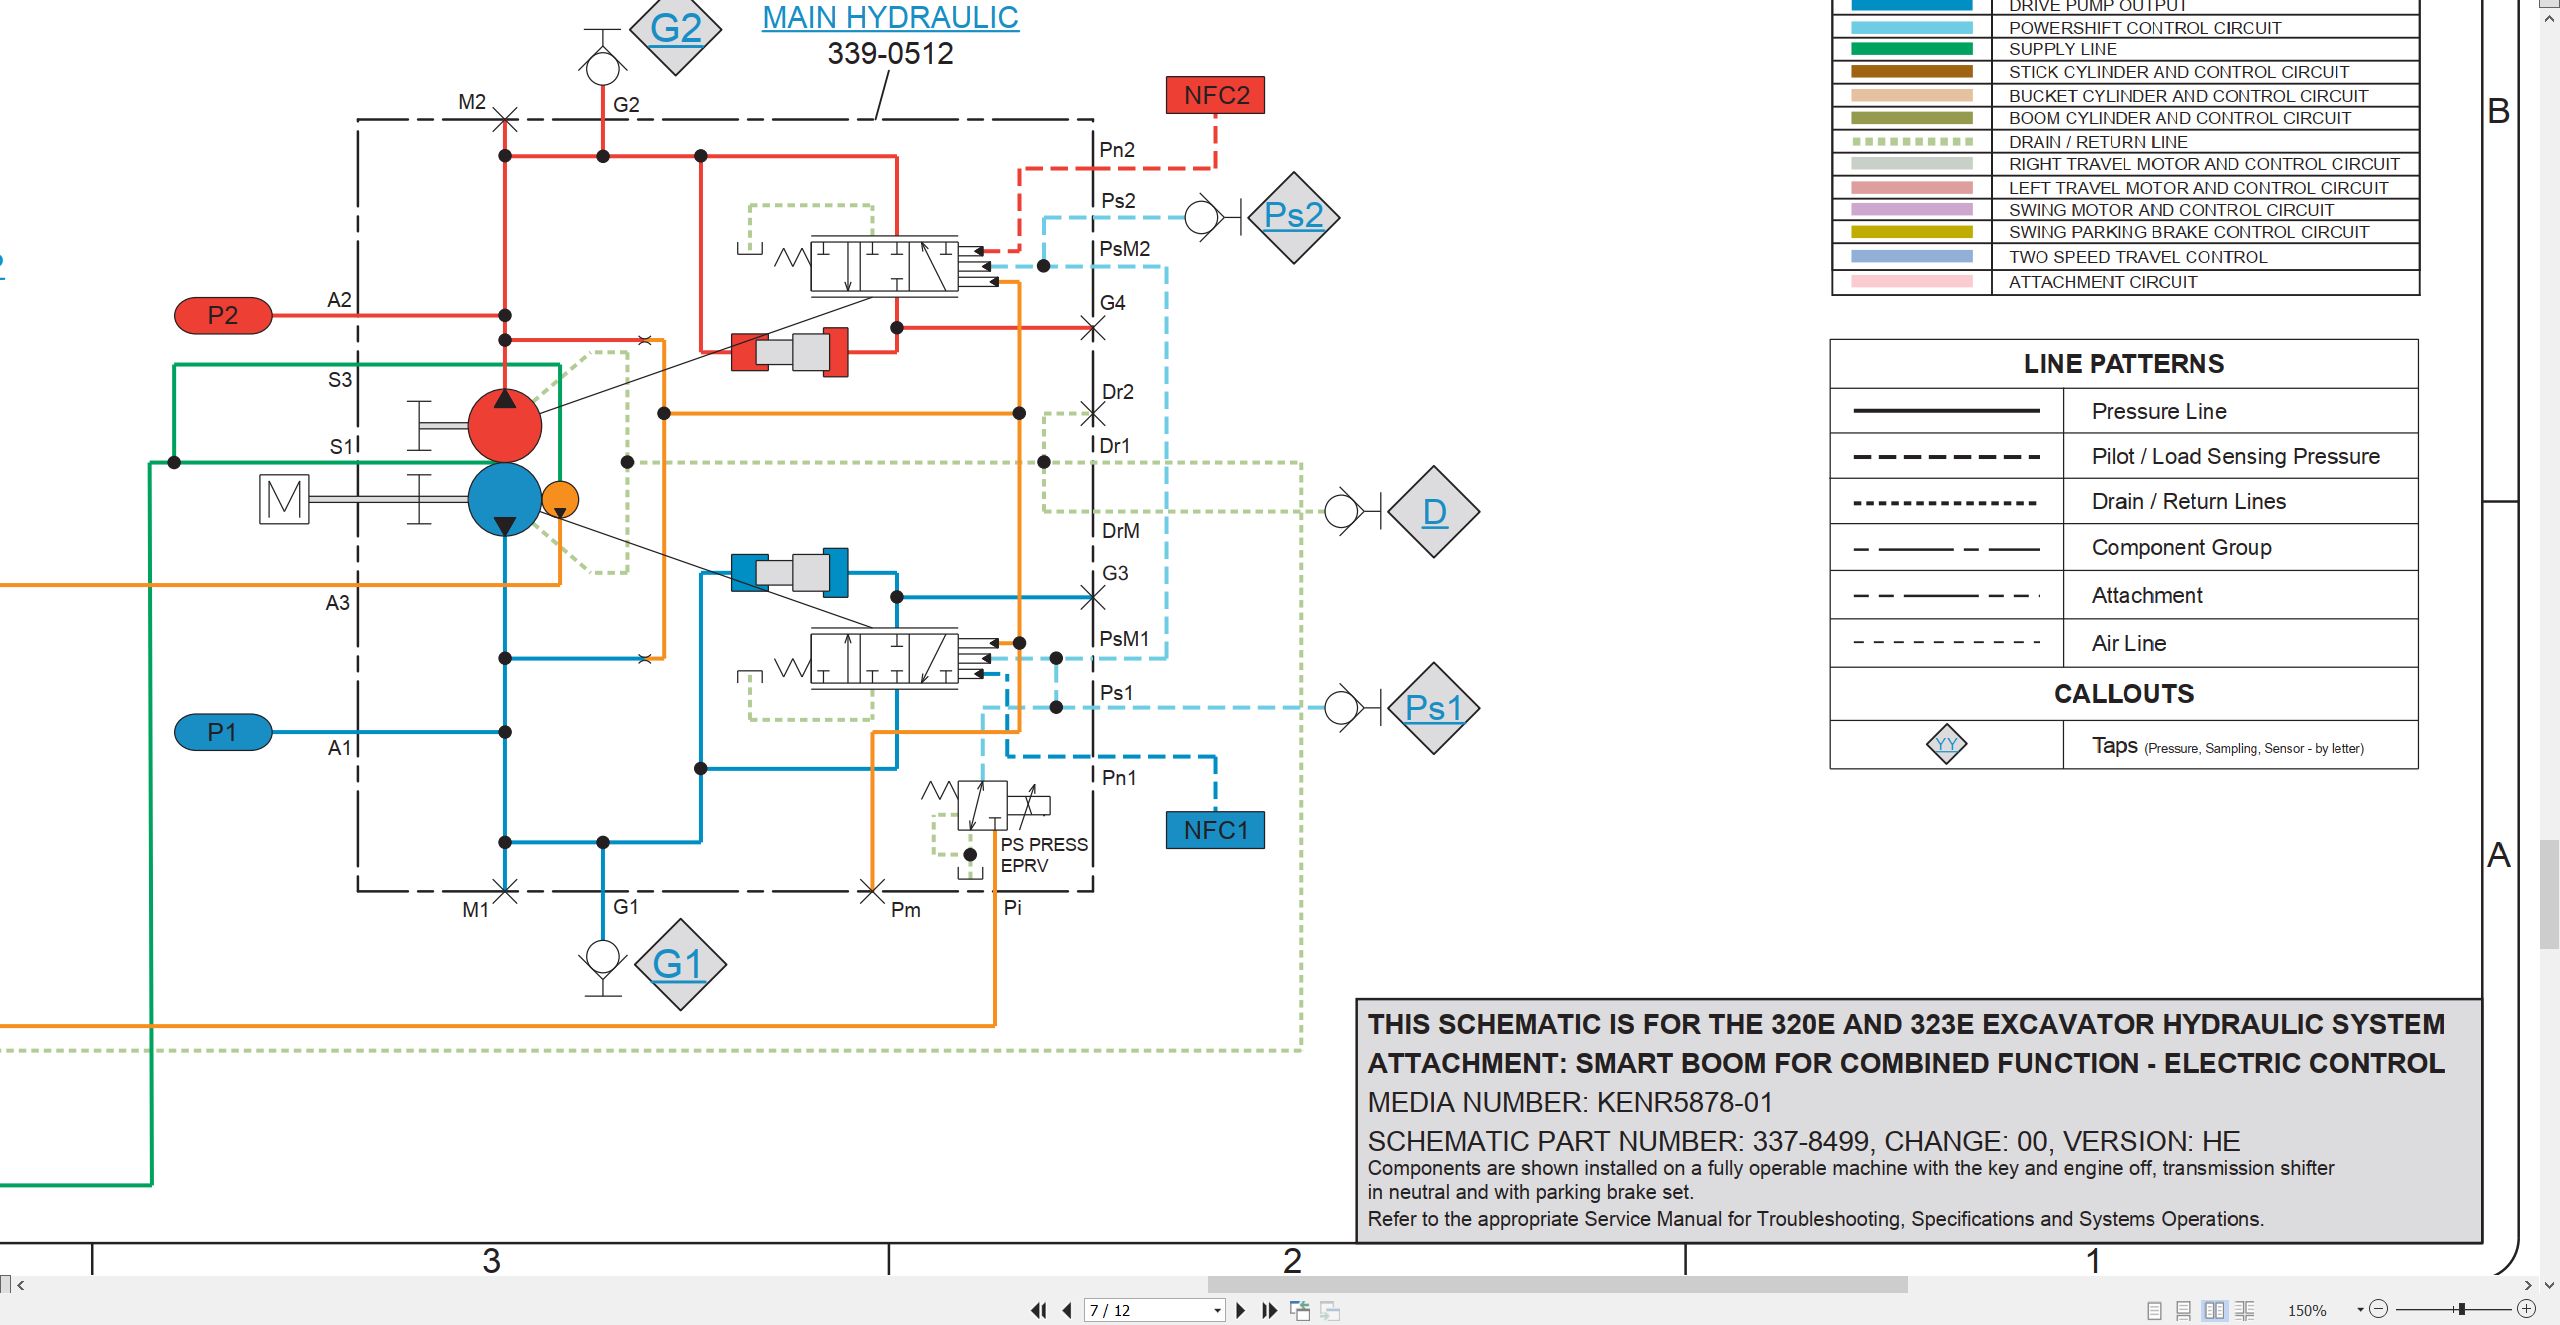Screen dimensions: 2560x1325
Task: Click the vertical scrollbar down arrow
Action: click(2549, 1285)
